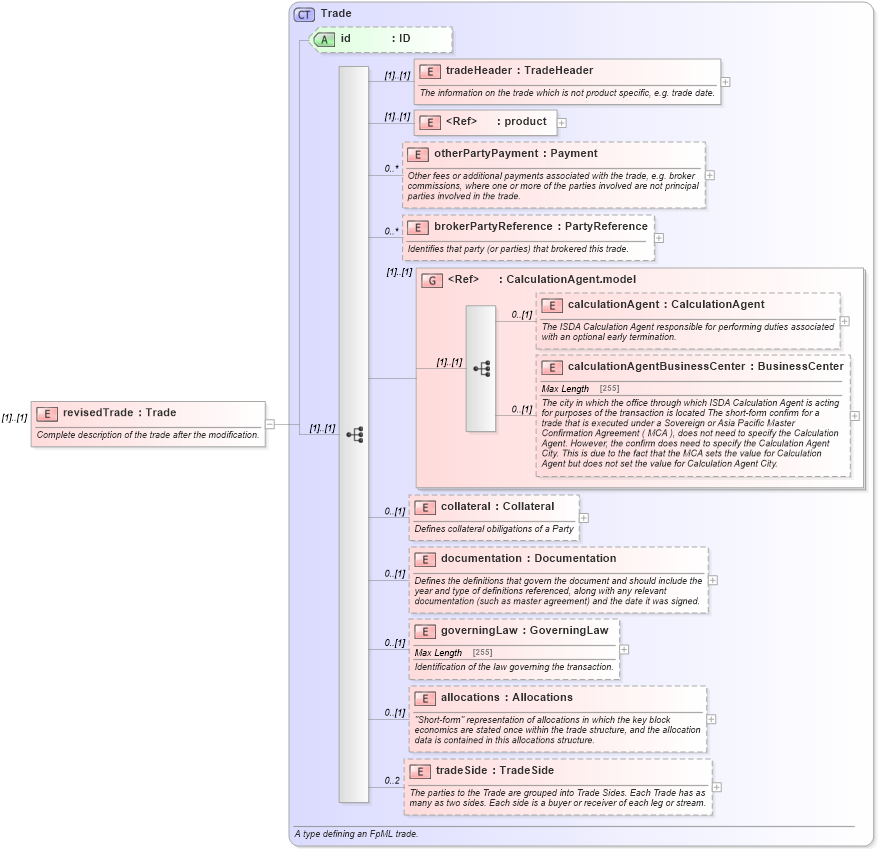Select the 'allocations : Allocations' label
878x849 pixels.
[507, 698]
